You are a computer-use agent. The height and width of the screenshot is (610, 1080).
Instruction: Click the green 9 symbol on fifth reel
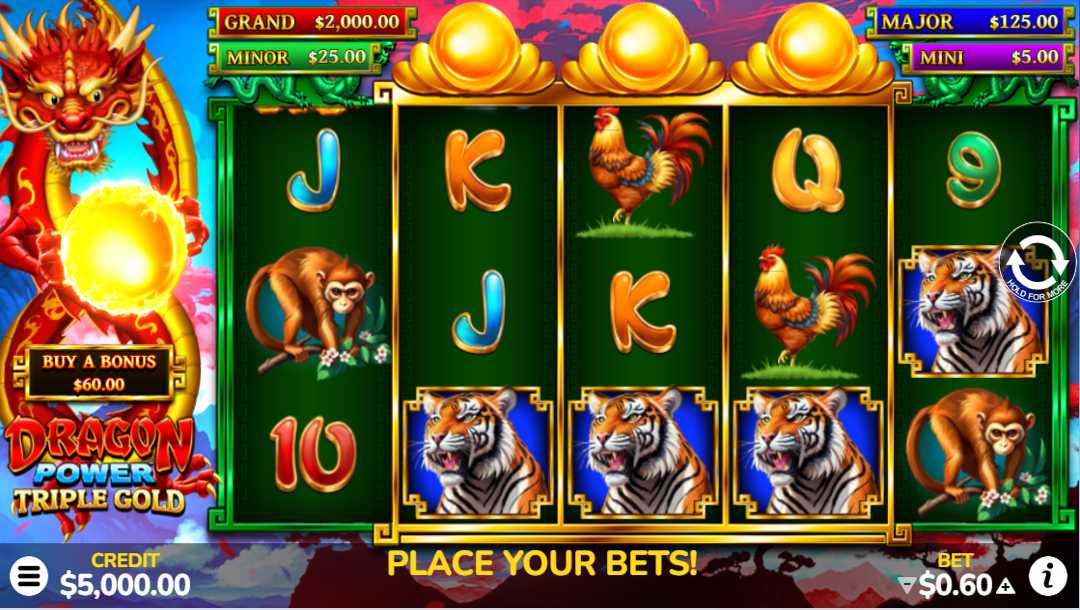click(x=973, y=169)
